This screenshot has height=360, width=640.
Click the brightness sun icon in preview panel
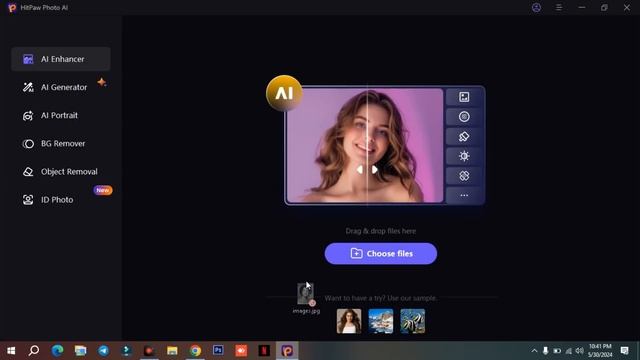click(464, 156)
